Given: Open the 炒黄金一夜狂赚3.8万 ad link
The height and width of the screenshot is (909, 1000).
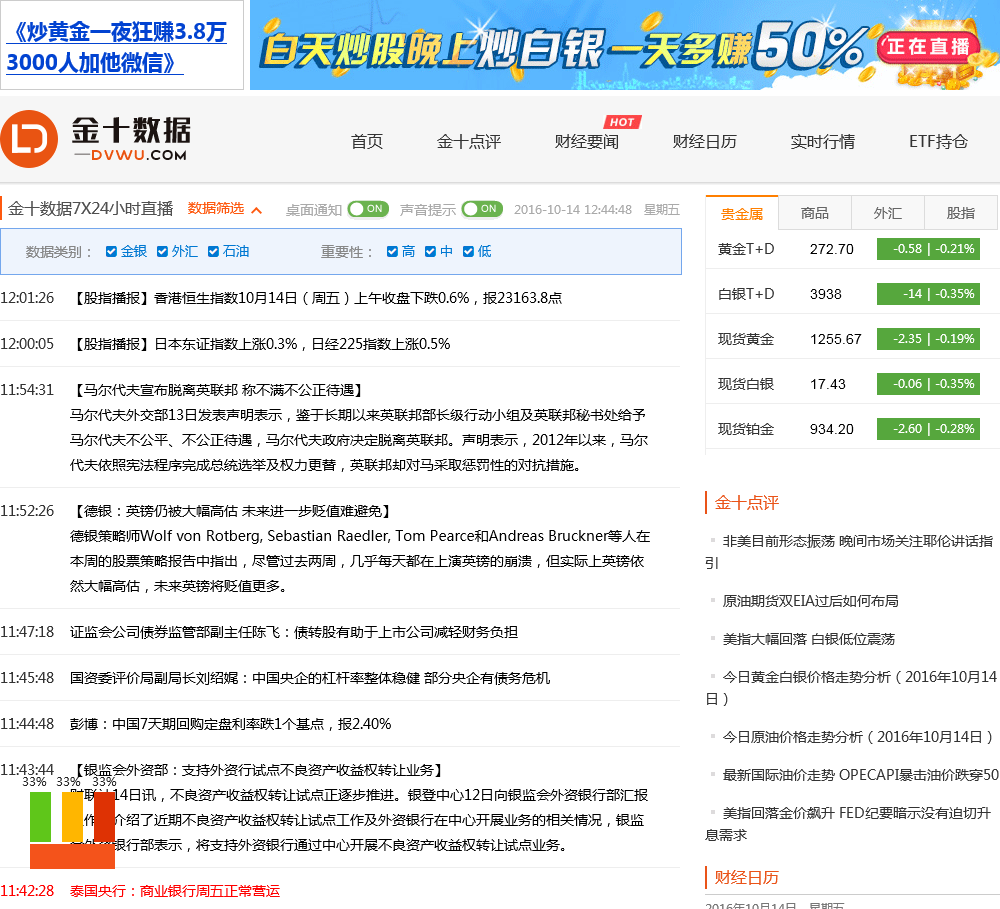Looking at the screenshot, I should click(117, 47).
